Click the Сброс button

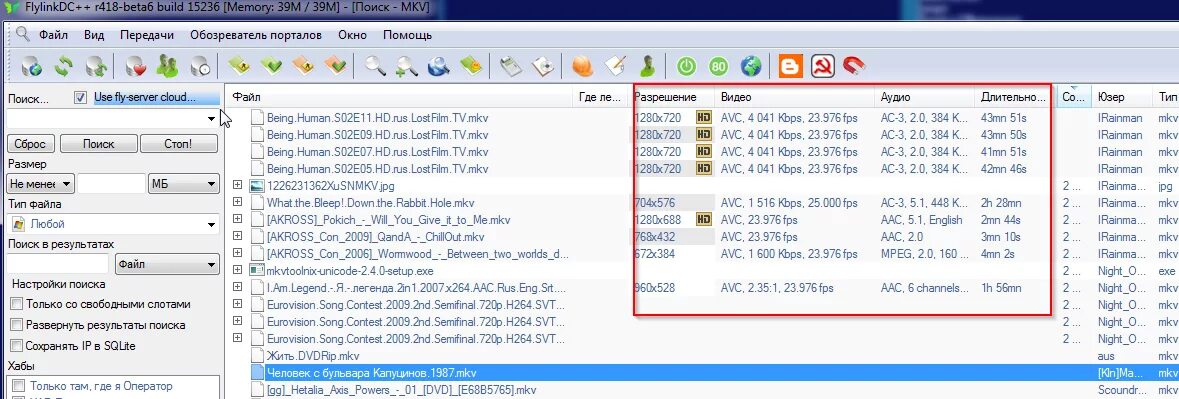31,144
